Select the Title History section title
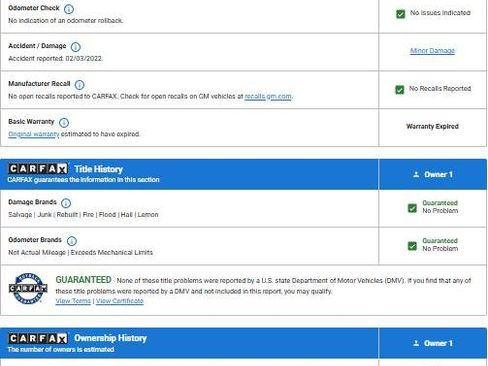The image size is (488, 366). coord(98,169)
